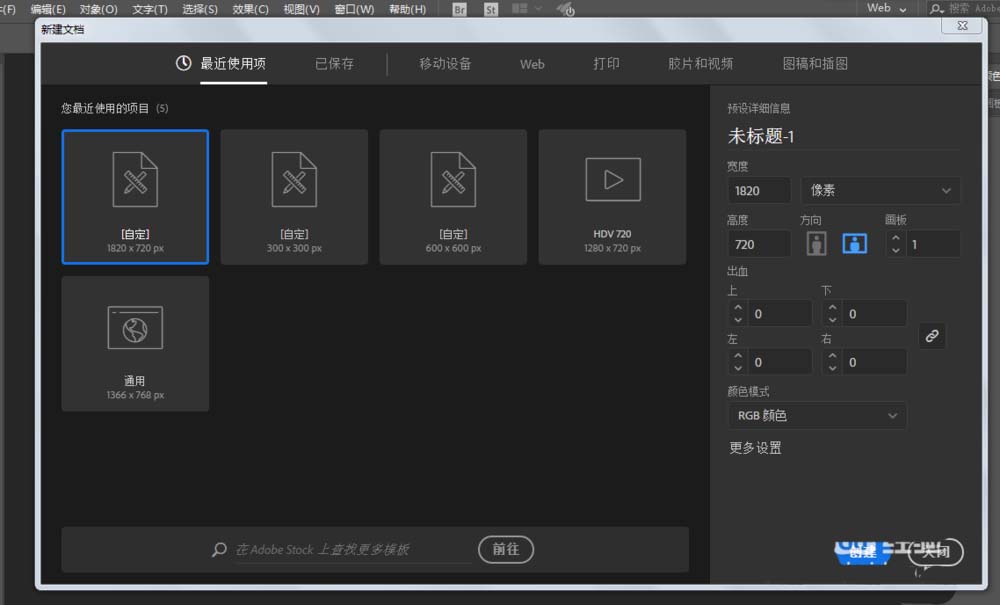Open the Web workspace dropdown

point(886,8)
